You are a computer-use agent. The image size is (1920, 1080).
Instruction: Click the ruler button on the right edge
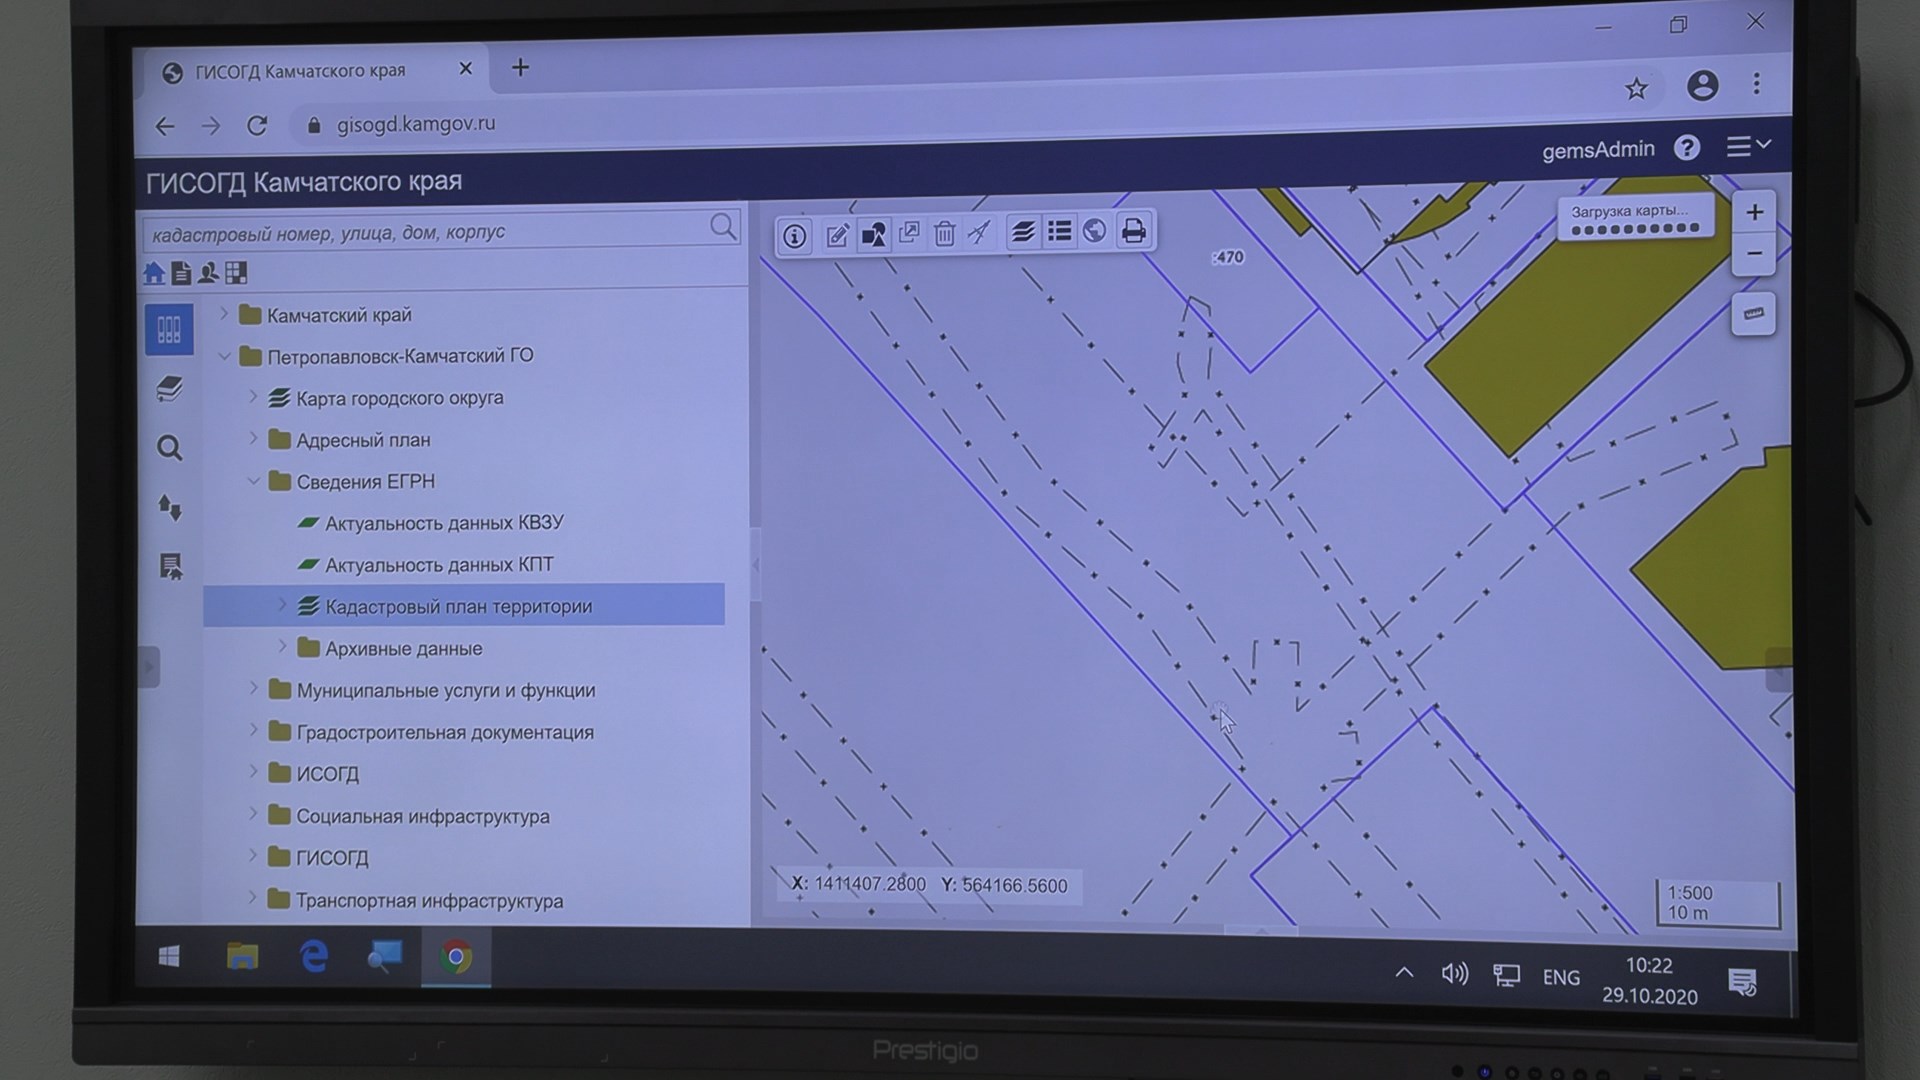(x=1753, y=314)
